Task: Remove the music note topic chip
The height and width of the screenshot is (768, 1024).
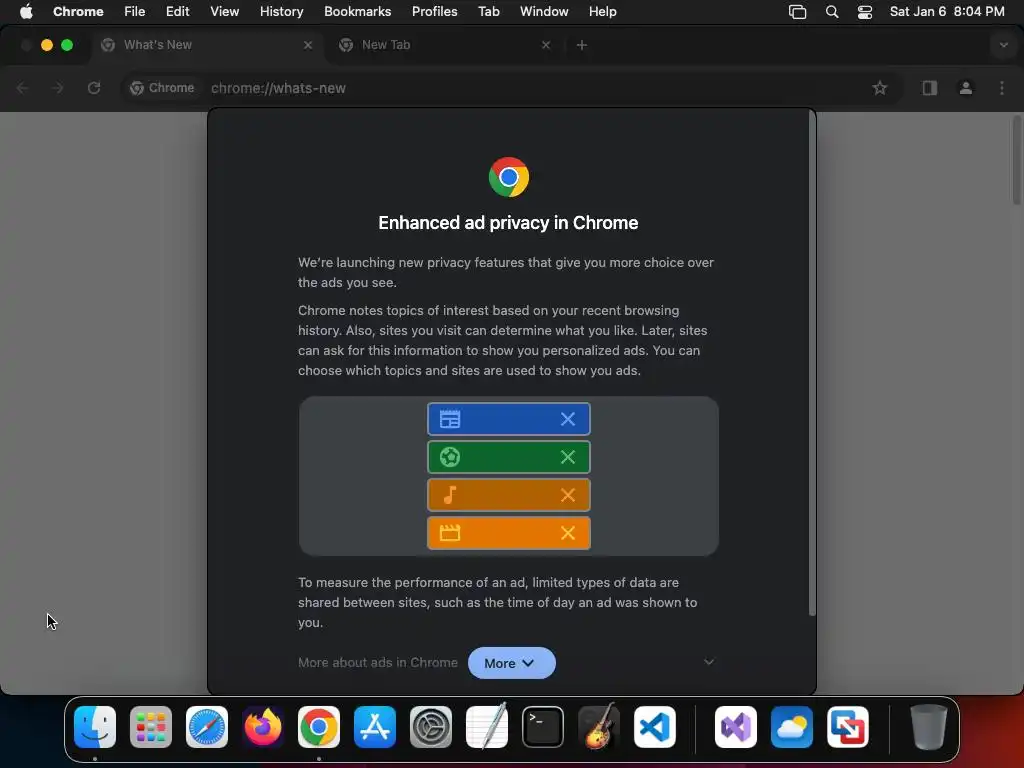Action: pos(568,495)
